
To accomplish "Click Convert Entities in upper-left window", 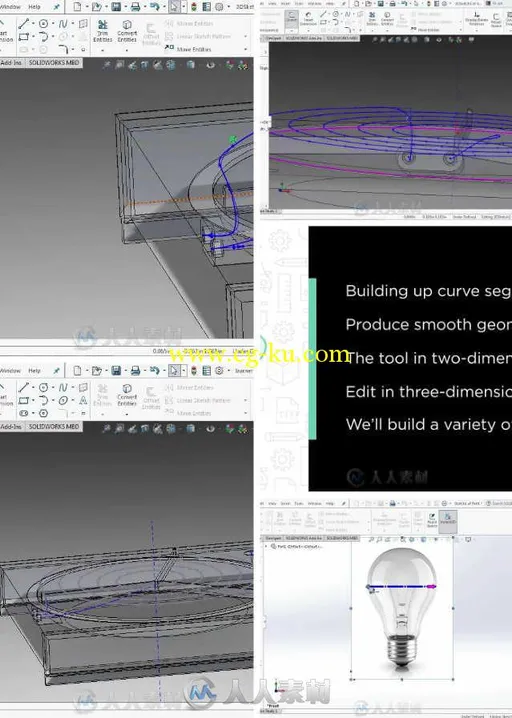I will tap(127, 31).
